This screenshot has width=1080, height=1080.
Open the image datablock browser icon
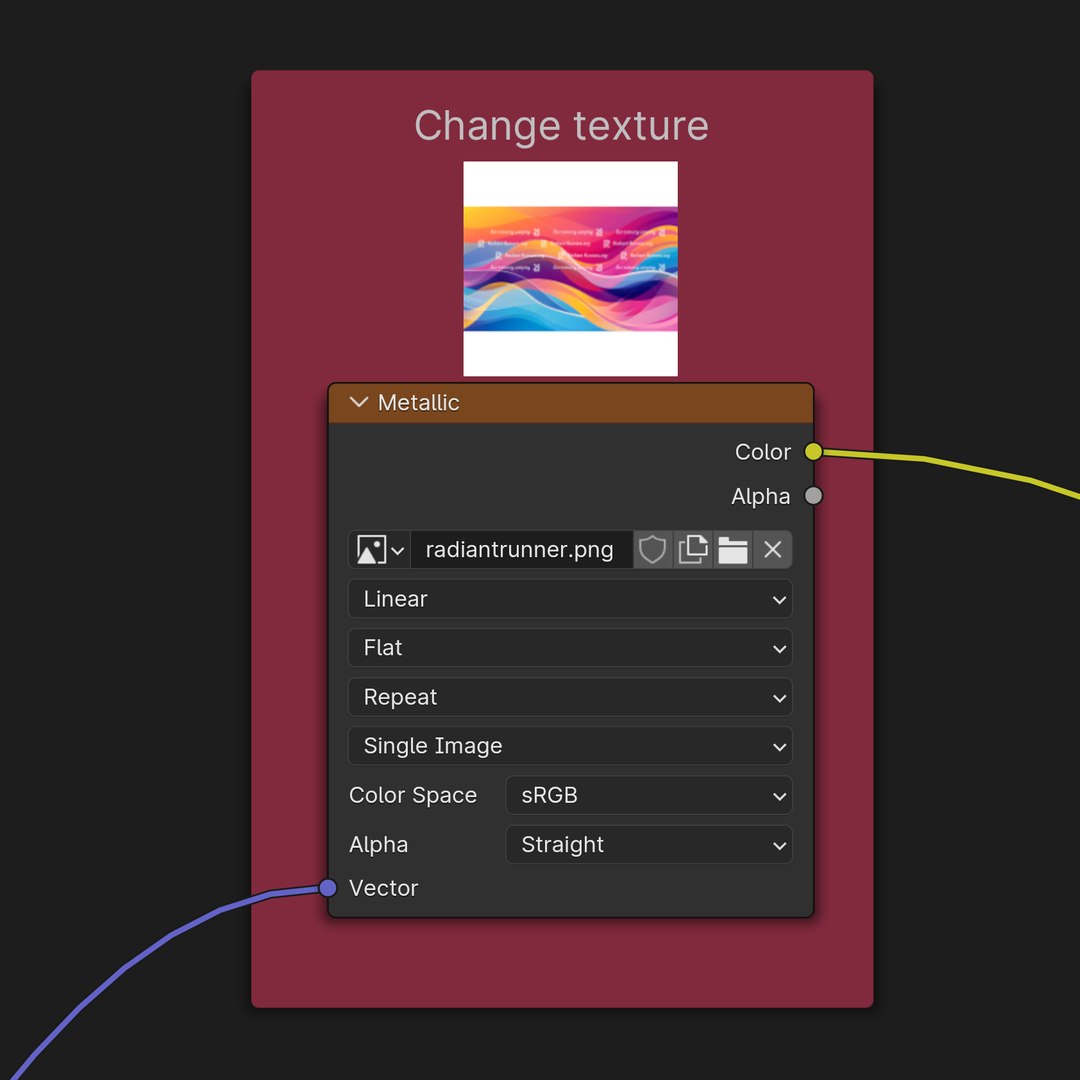coord(380,550)
